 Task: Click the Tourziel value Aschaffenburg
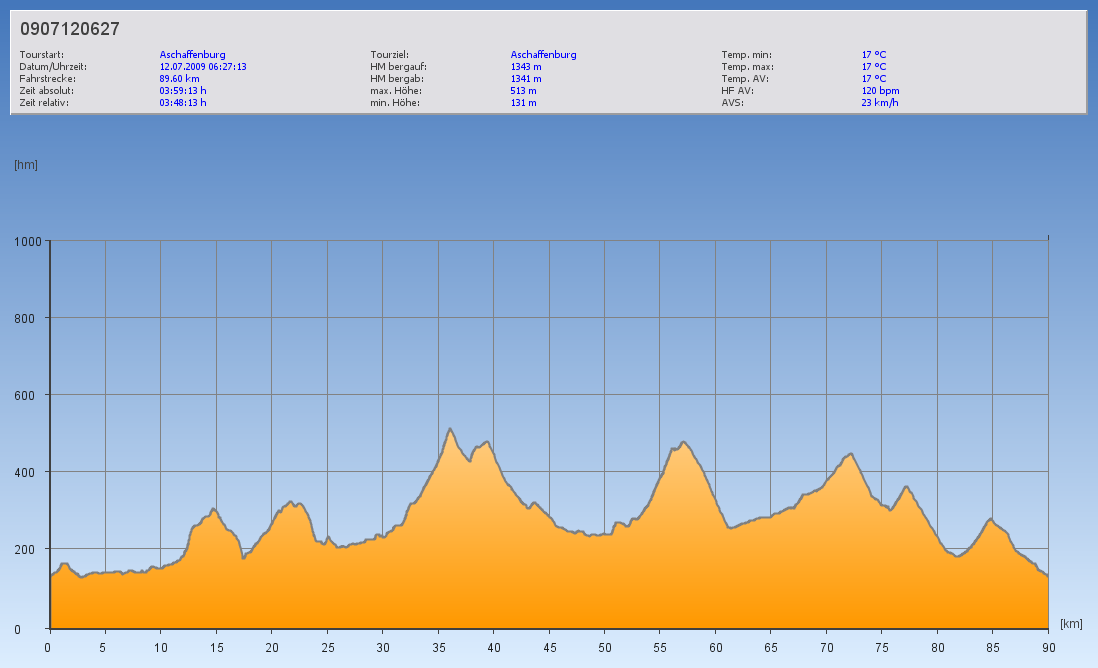pos(543,55)
